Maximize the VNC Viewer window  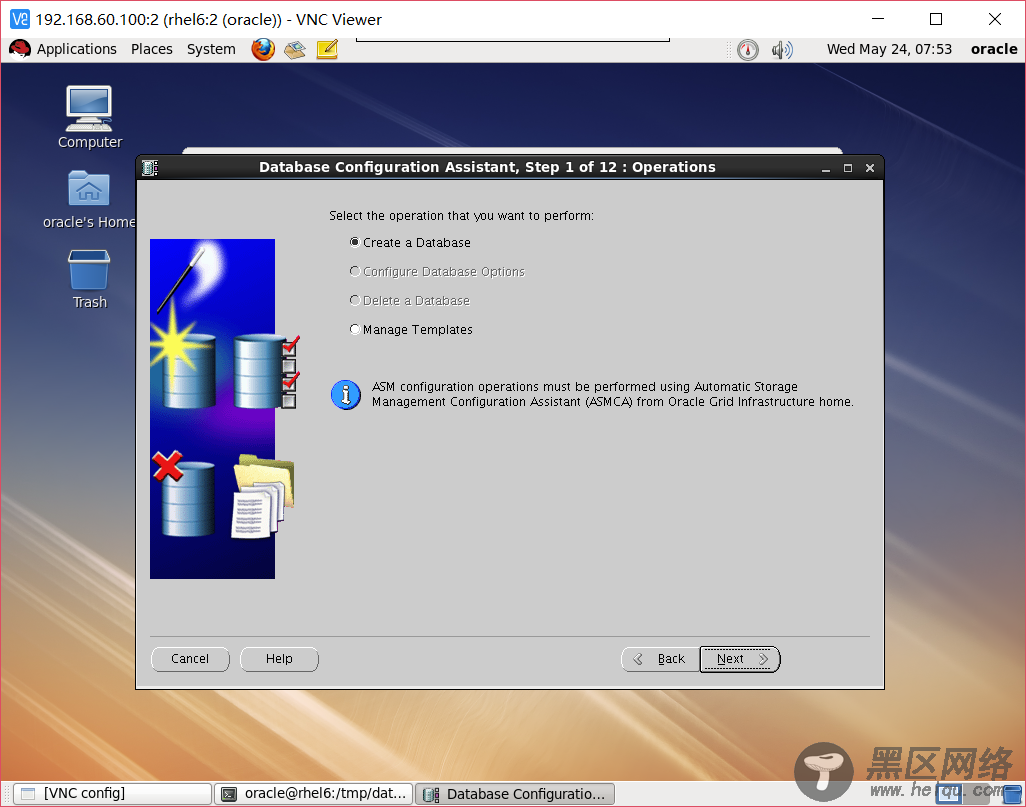936,20
